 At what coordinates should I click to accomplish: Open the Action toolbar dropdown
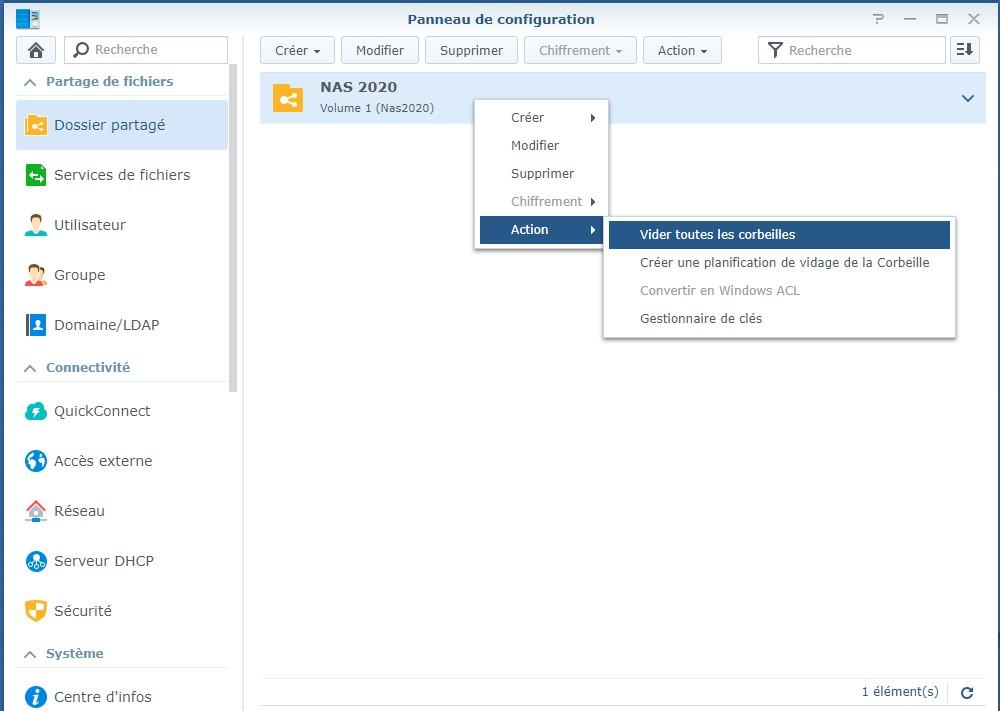pyautogui.click(x=682, y=50)
